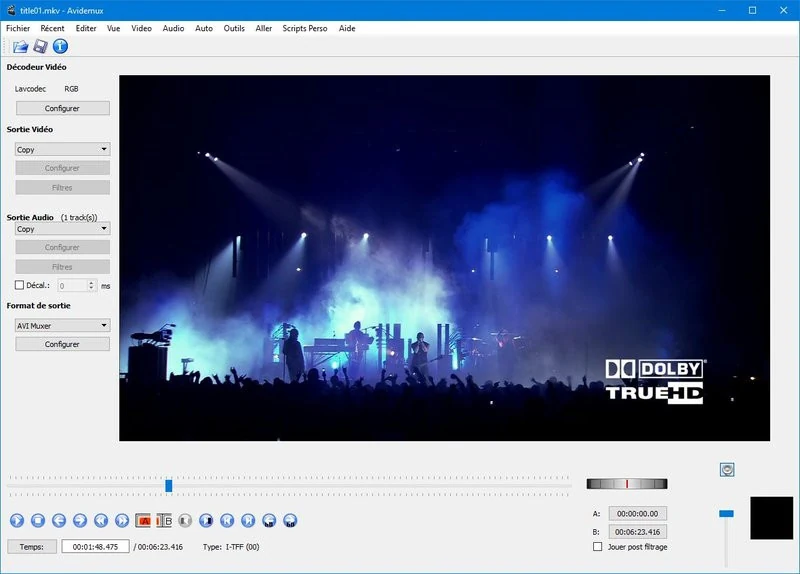This screenshot has height=574, width=800.
Task: Click the total duration /00:06:23.416 text
Action: (x=158, y=546)
